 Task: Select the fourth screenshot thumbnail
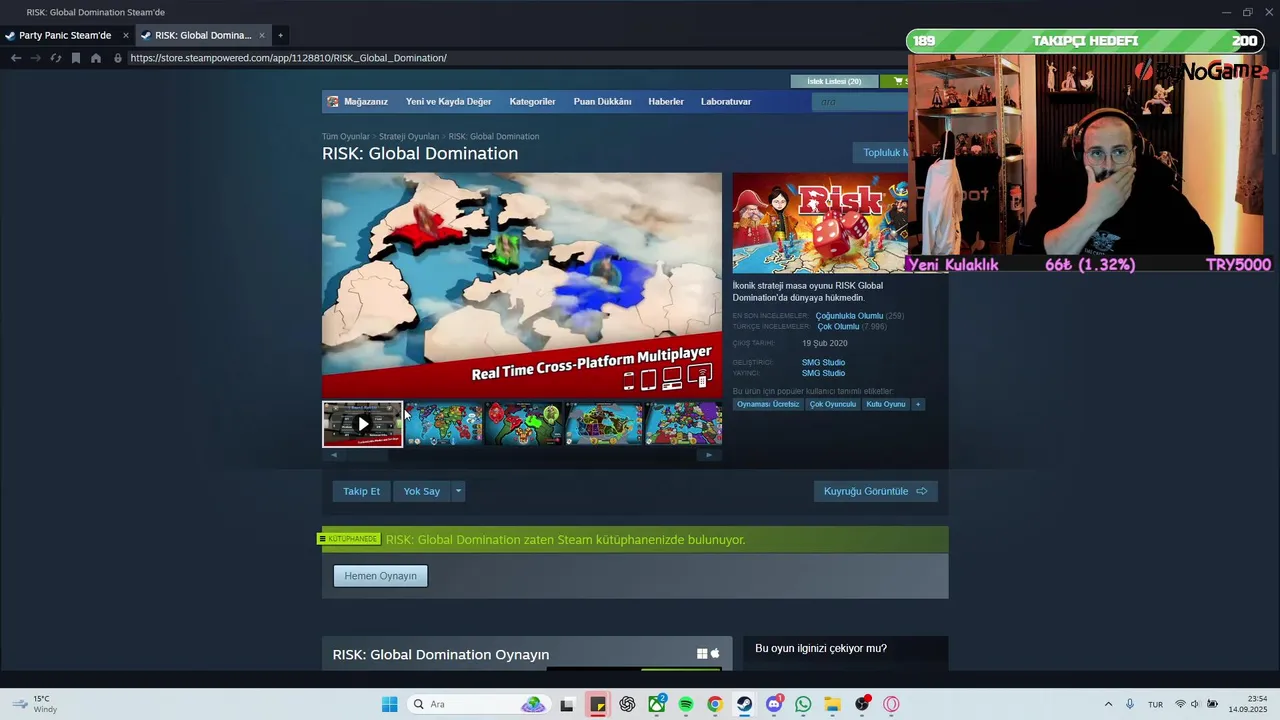(x=604, y=424)
